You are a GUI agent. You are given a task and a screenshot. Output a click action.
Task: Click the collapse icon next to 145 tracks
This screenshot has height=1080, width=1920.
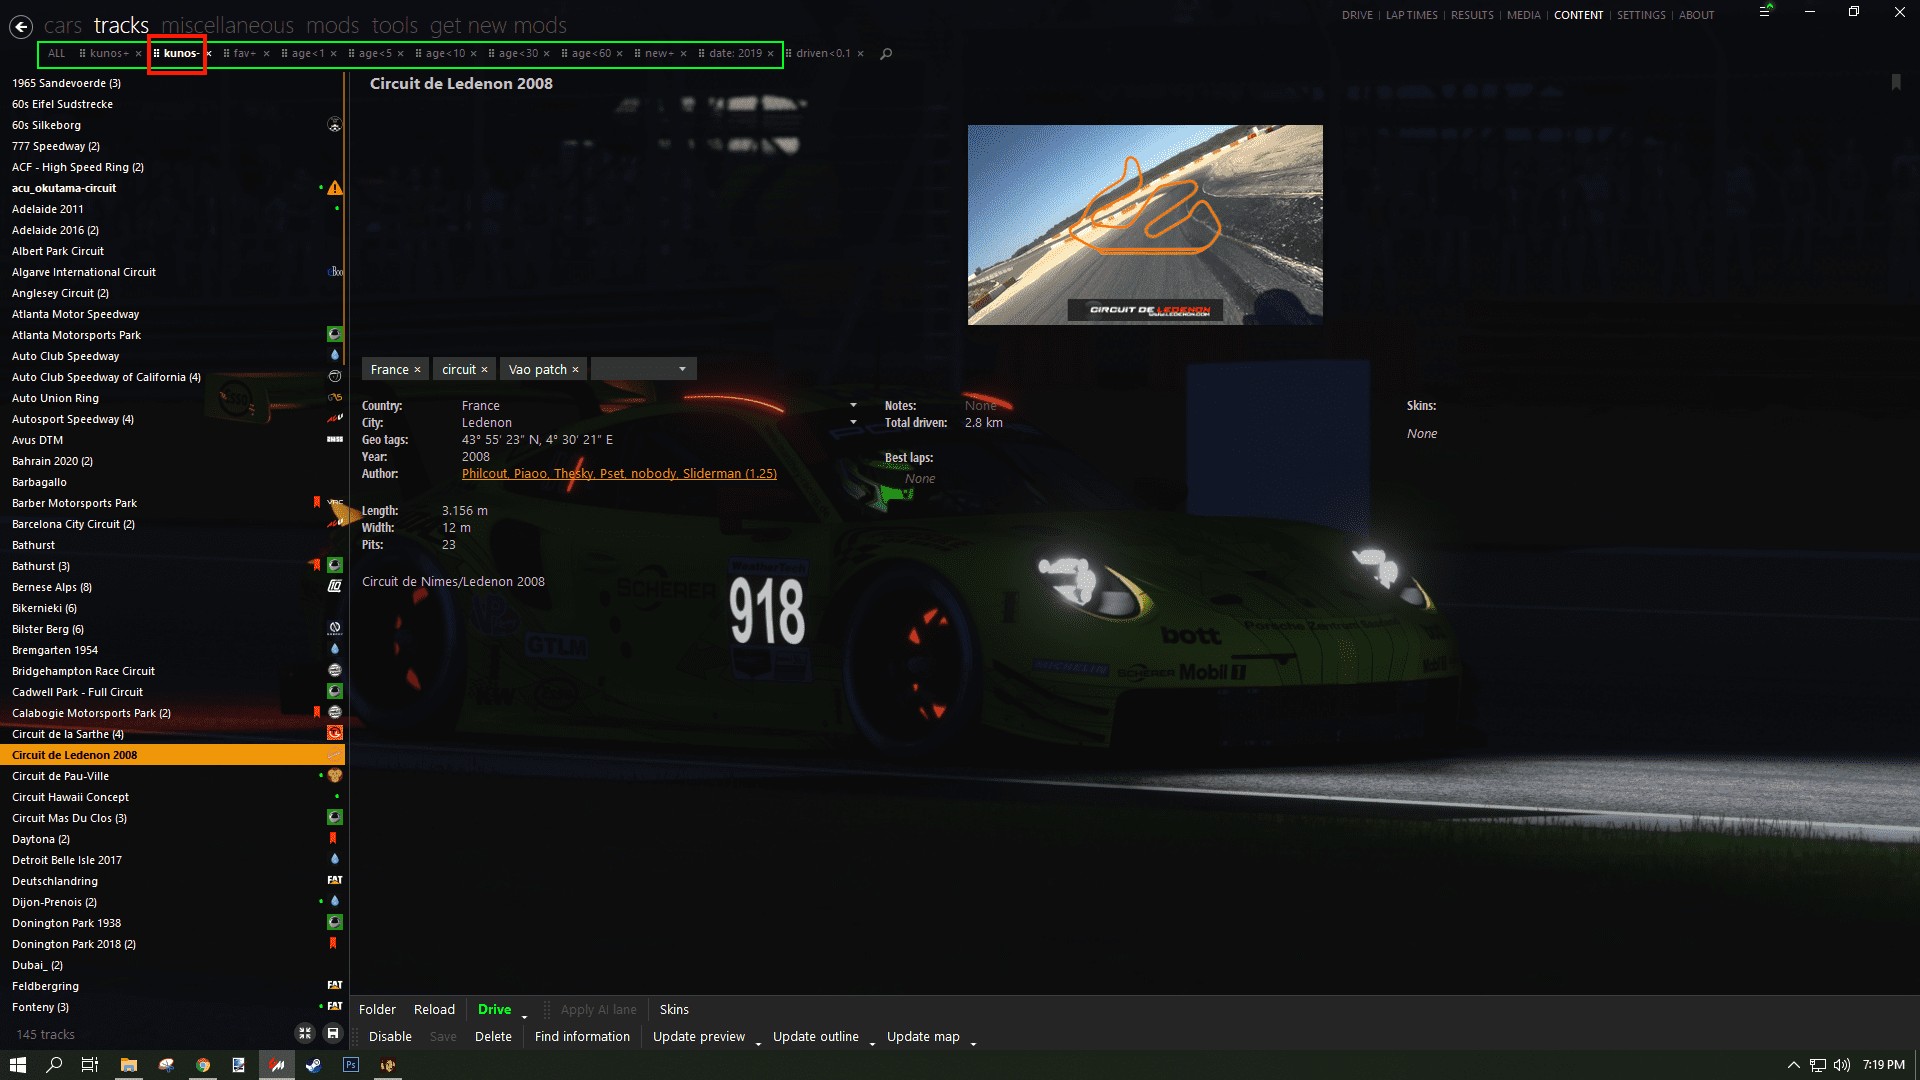click(305, 1034)
